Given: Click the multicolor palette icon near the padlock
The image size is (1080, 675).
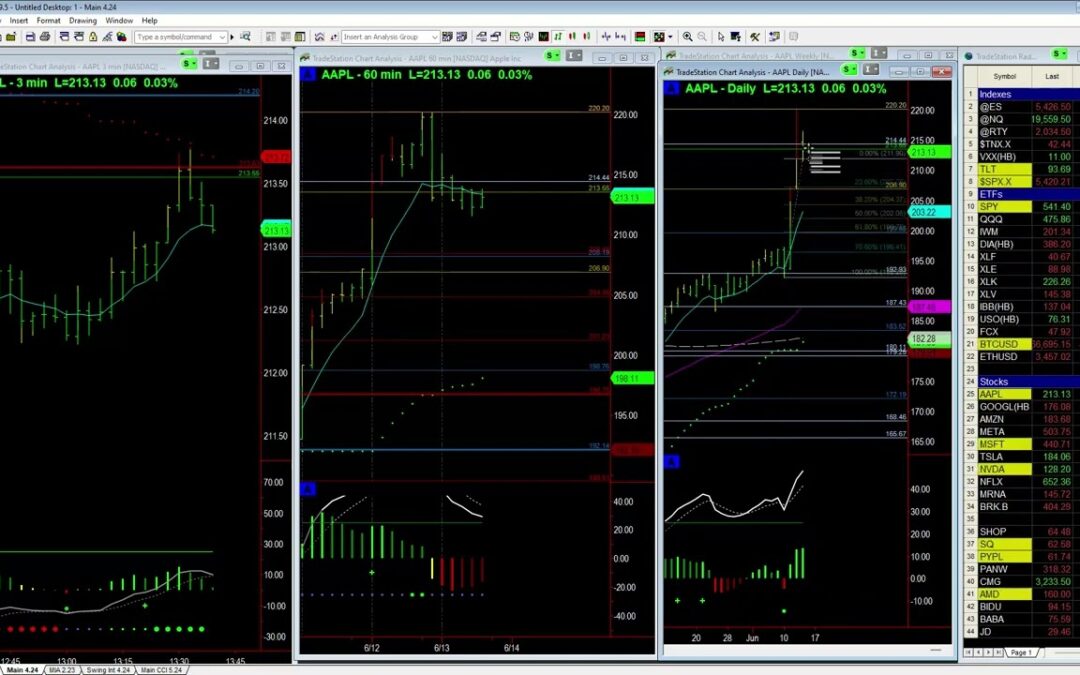Looking at the screenshot, I should coord(121,37).
